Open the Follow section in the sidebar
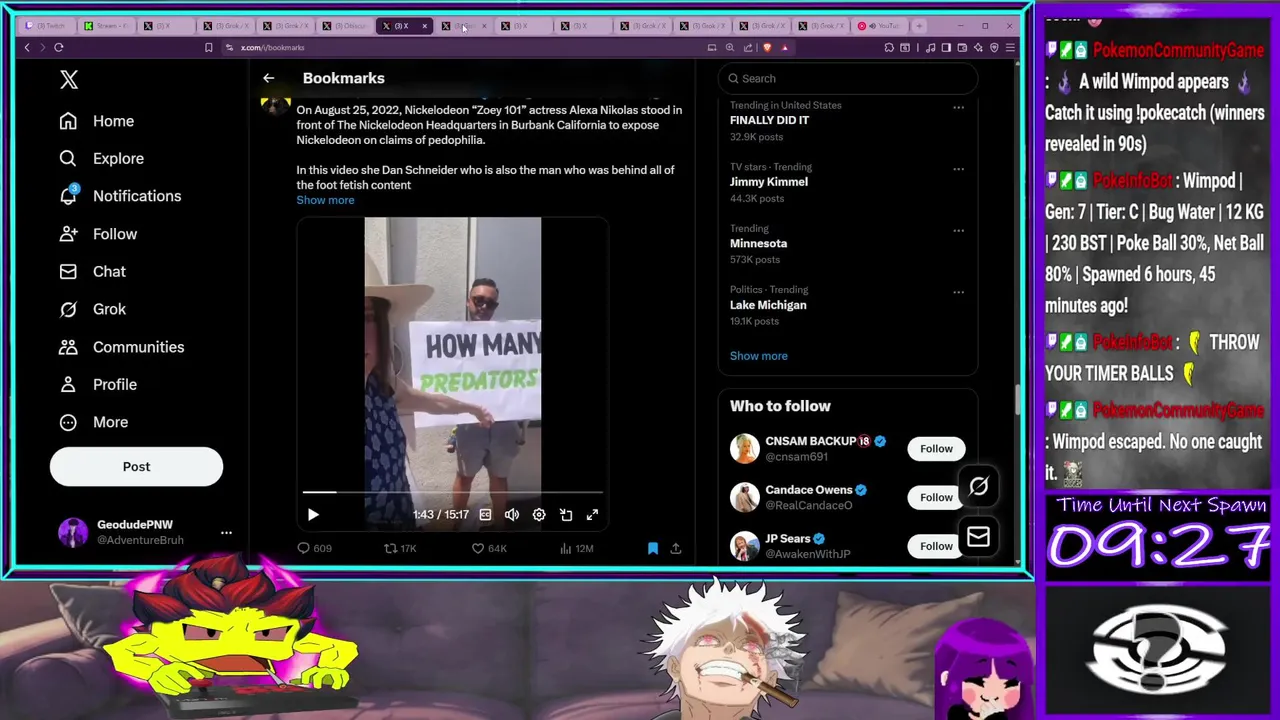This screenshot has height=720, width=1280. (98, 234)
